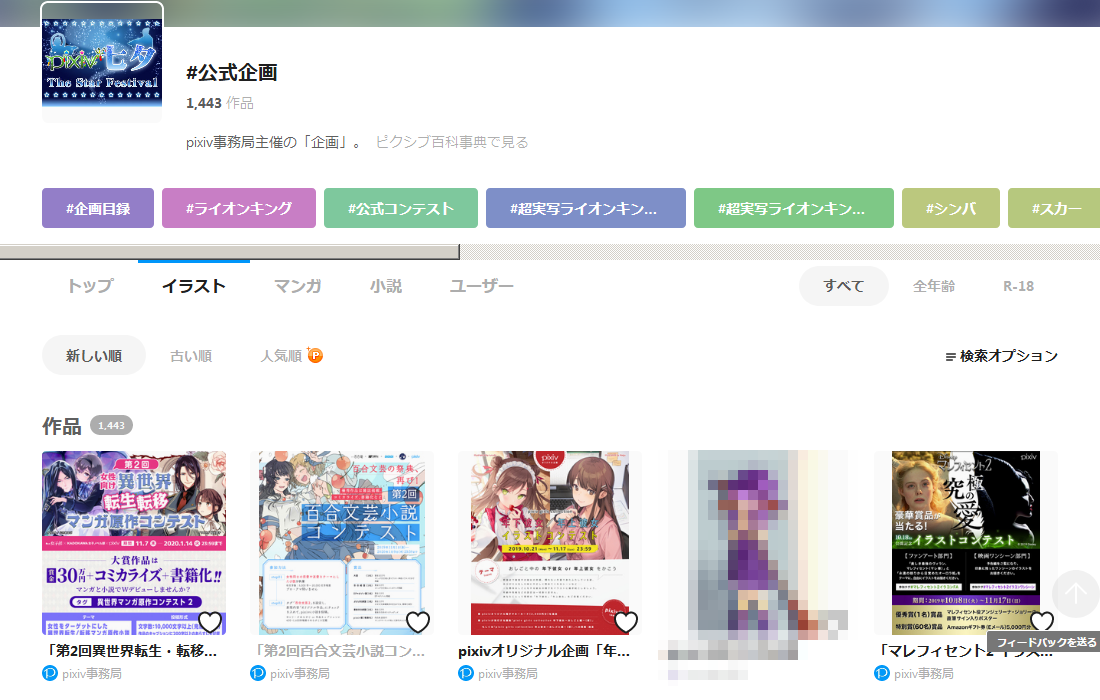The height and width of the screenshot is (700, 1100).
Task: Switch to the マンガ tab
Action: pyautogui.click(x=297, y=286)
